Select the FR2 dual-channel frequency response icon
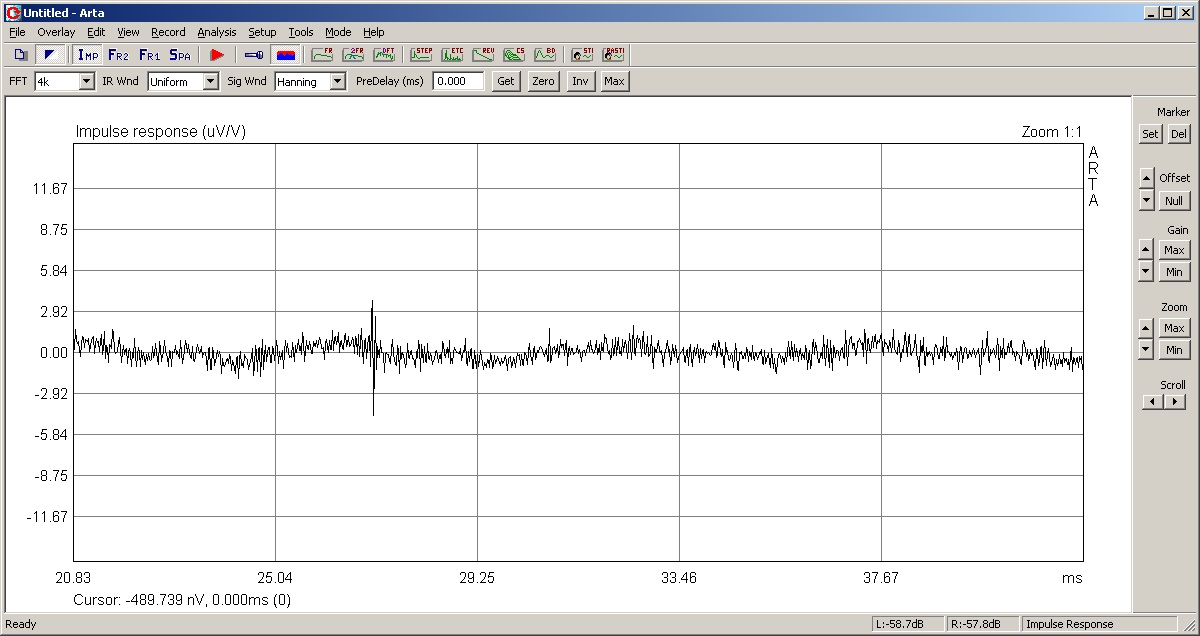 click(x=118, y=55)
